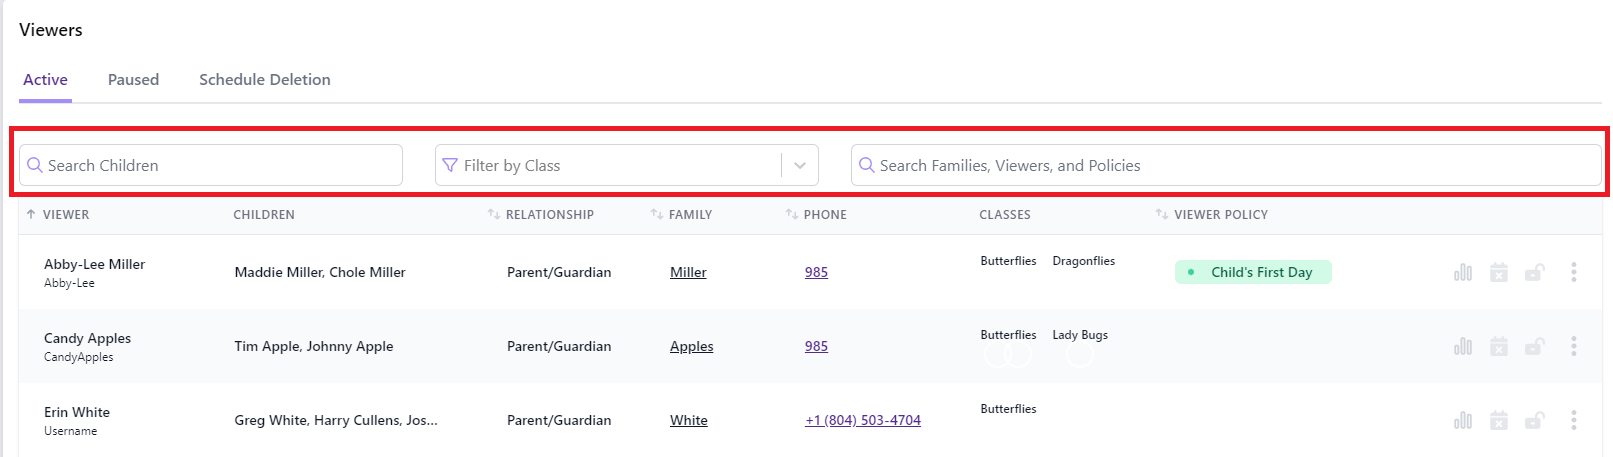Image resolution: width=1613 pixels, height=457 pixels.
Task: Click Parent/Guardian in Candy Apples row
Action: click(559, 346)
